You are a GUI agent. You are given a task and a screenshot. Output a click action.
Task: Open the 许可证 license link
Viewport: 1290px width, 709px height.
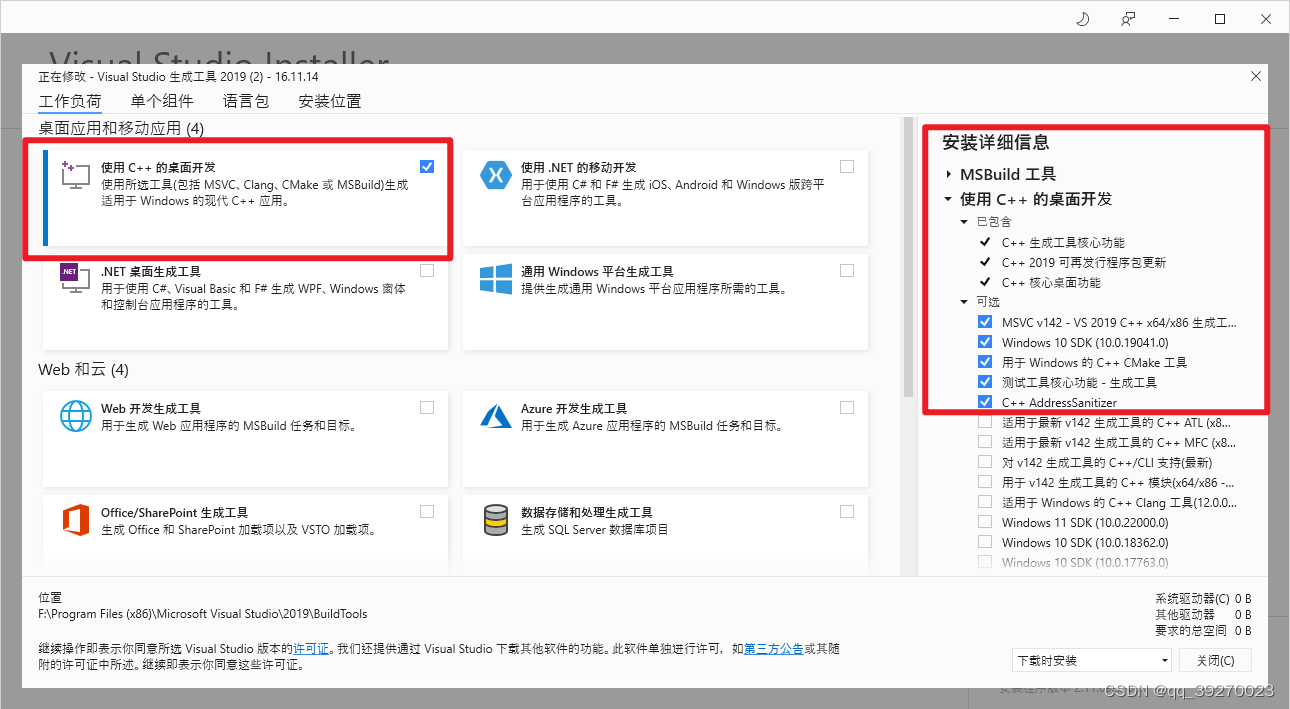pyautogui.click(x=311, y=648)
